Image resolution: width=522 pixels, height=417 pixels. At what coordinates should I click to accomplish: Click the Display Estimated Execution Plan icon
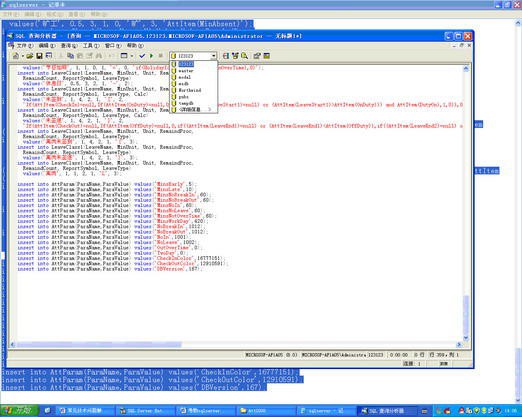pos(226,56)
